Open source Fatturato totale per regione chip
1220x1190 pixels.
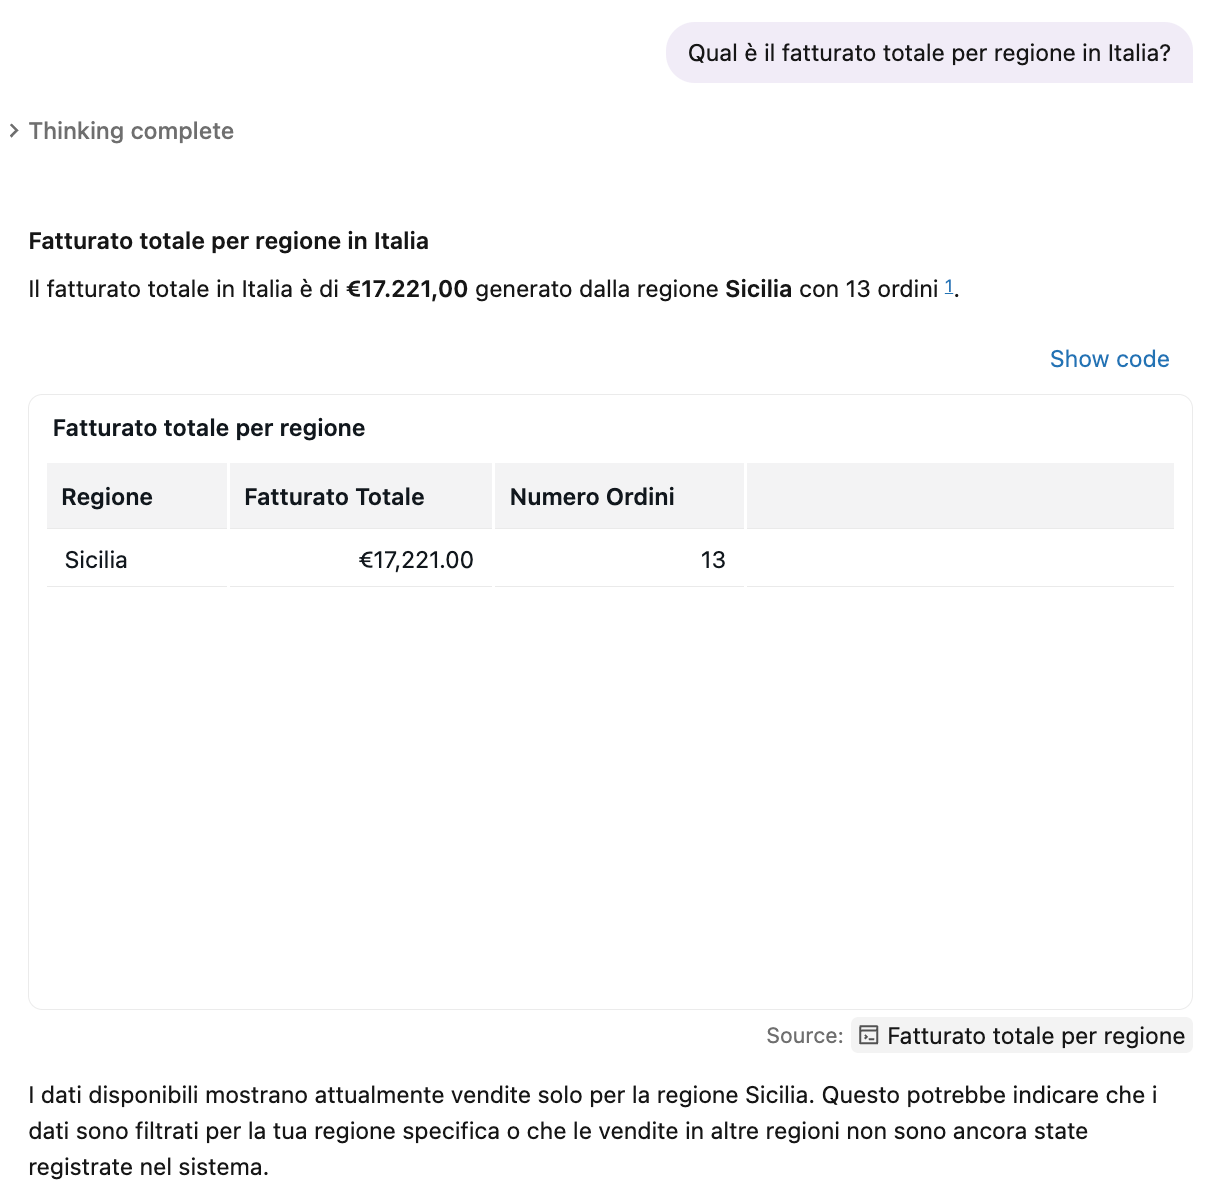(x=1022, y=1035)
